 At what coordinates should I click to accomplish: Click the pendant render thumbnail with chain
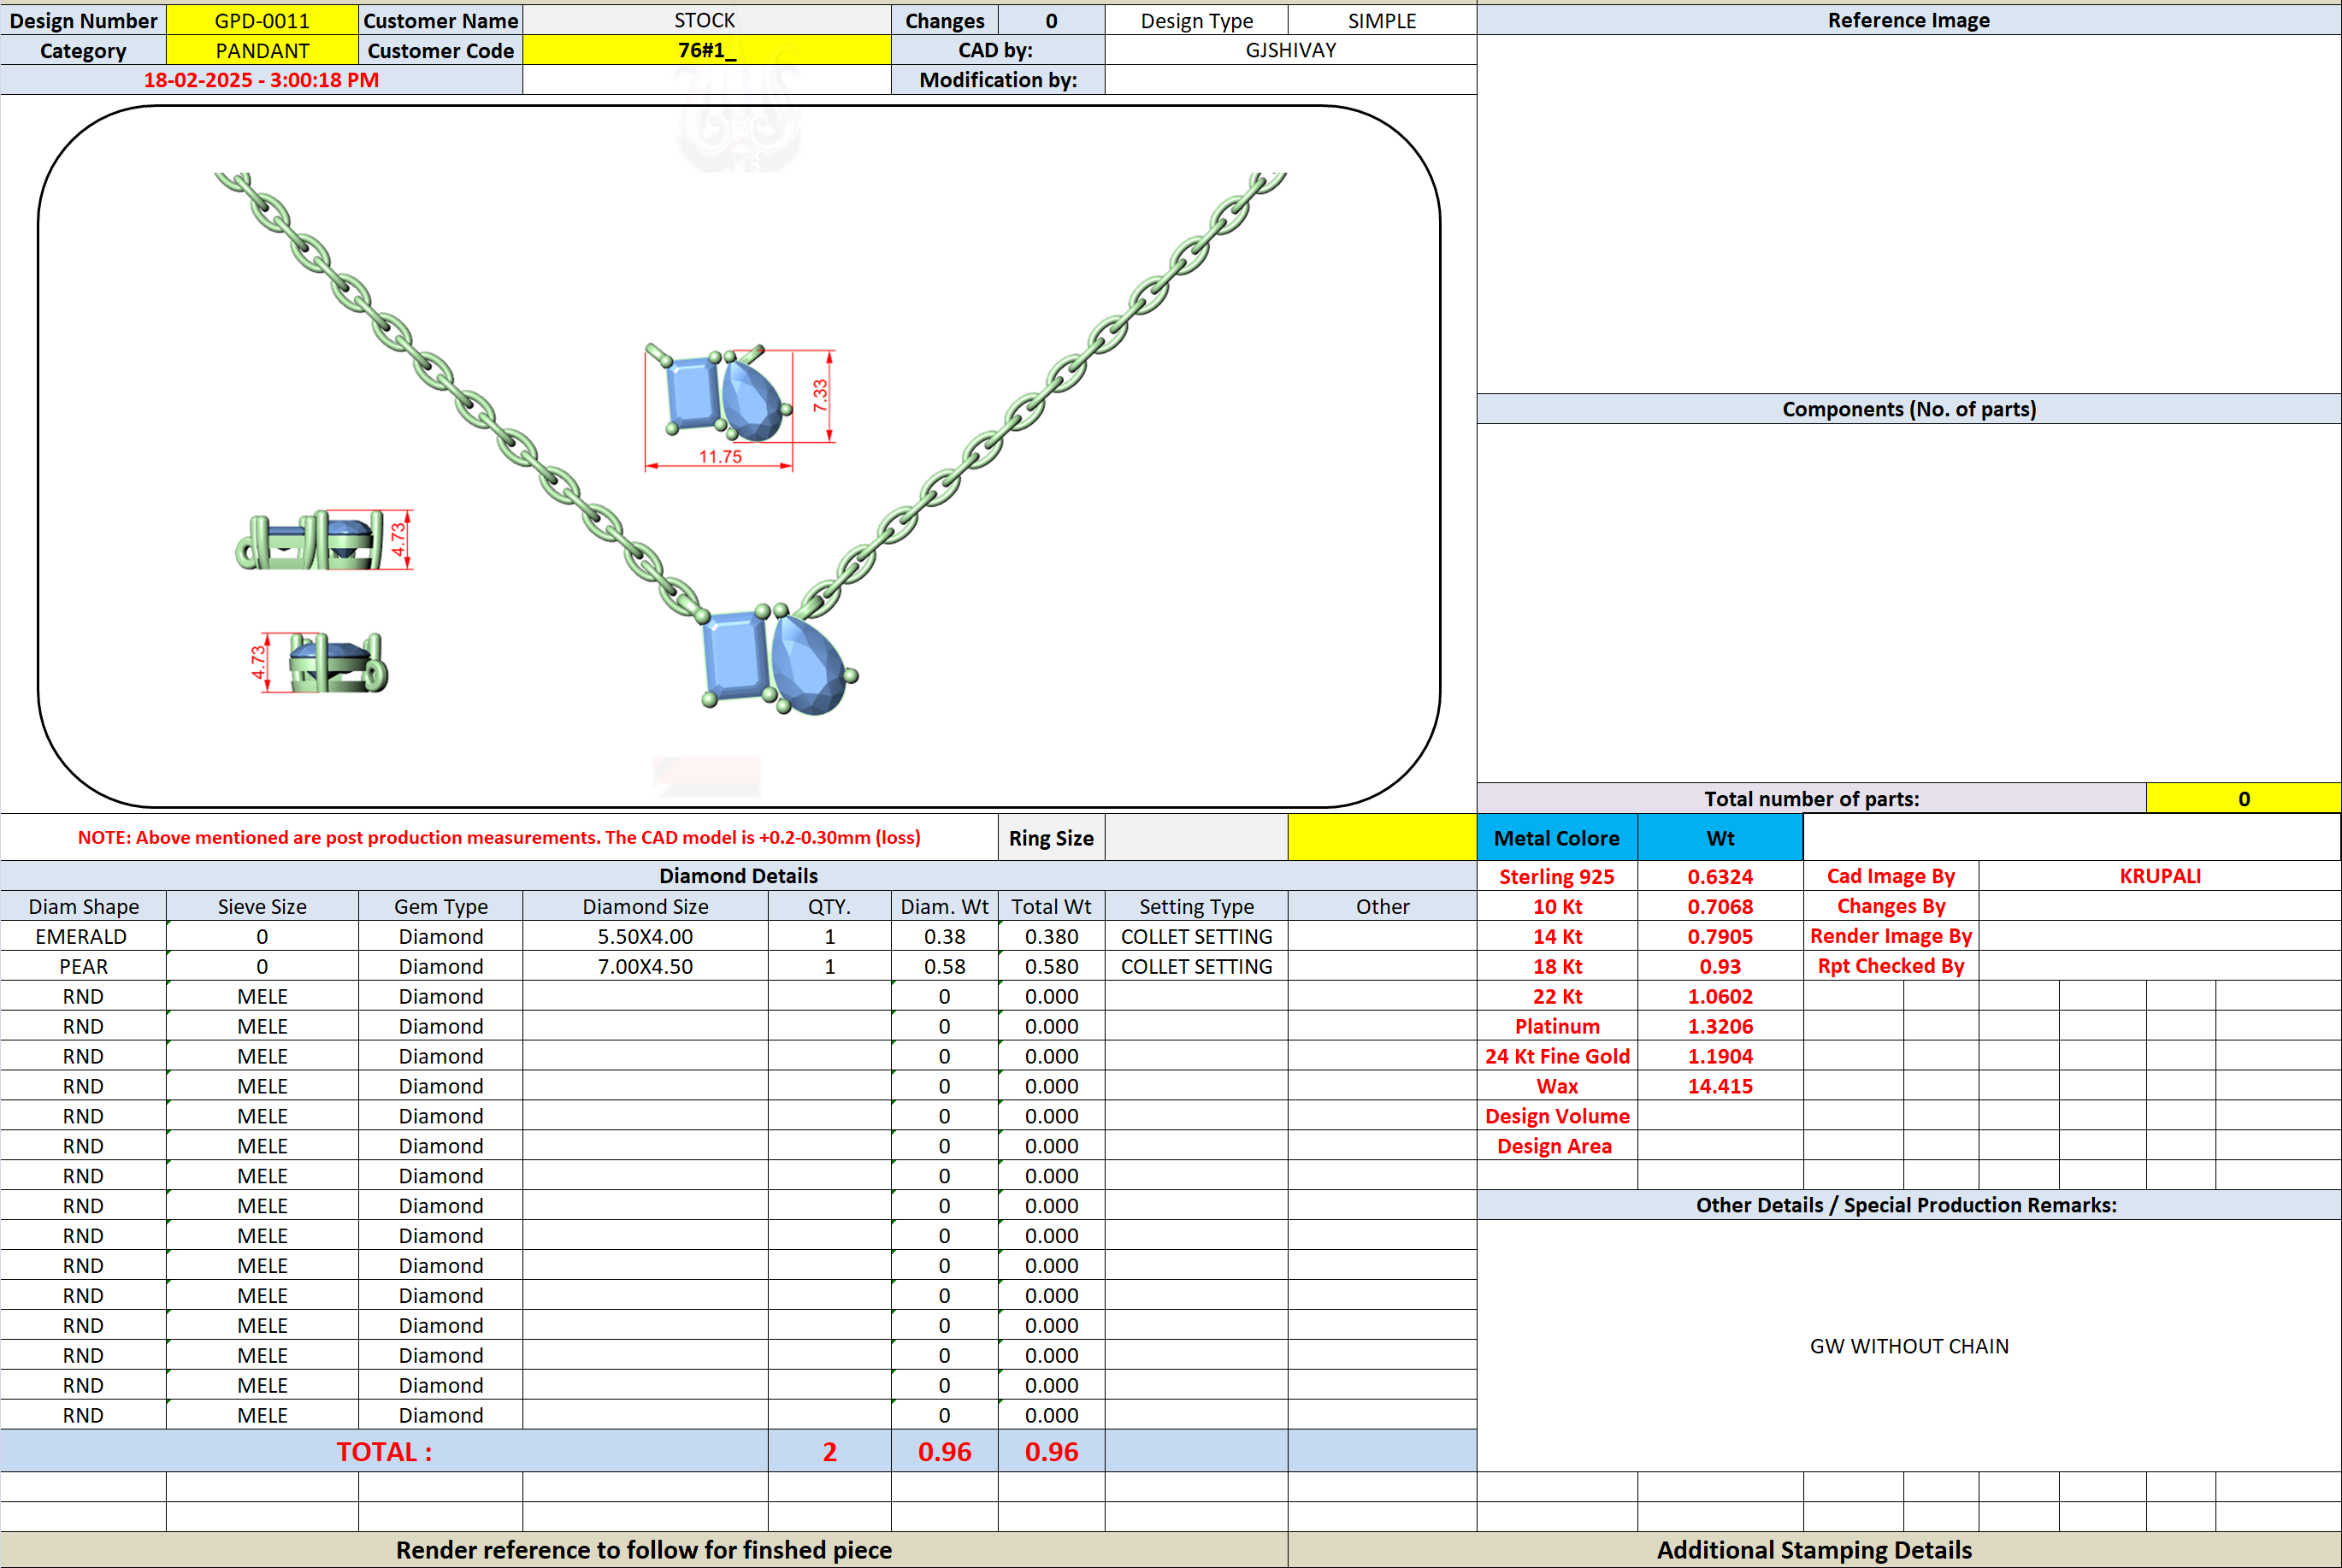[750, 445]
